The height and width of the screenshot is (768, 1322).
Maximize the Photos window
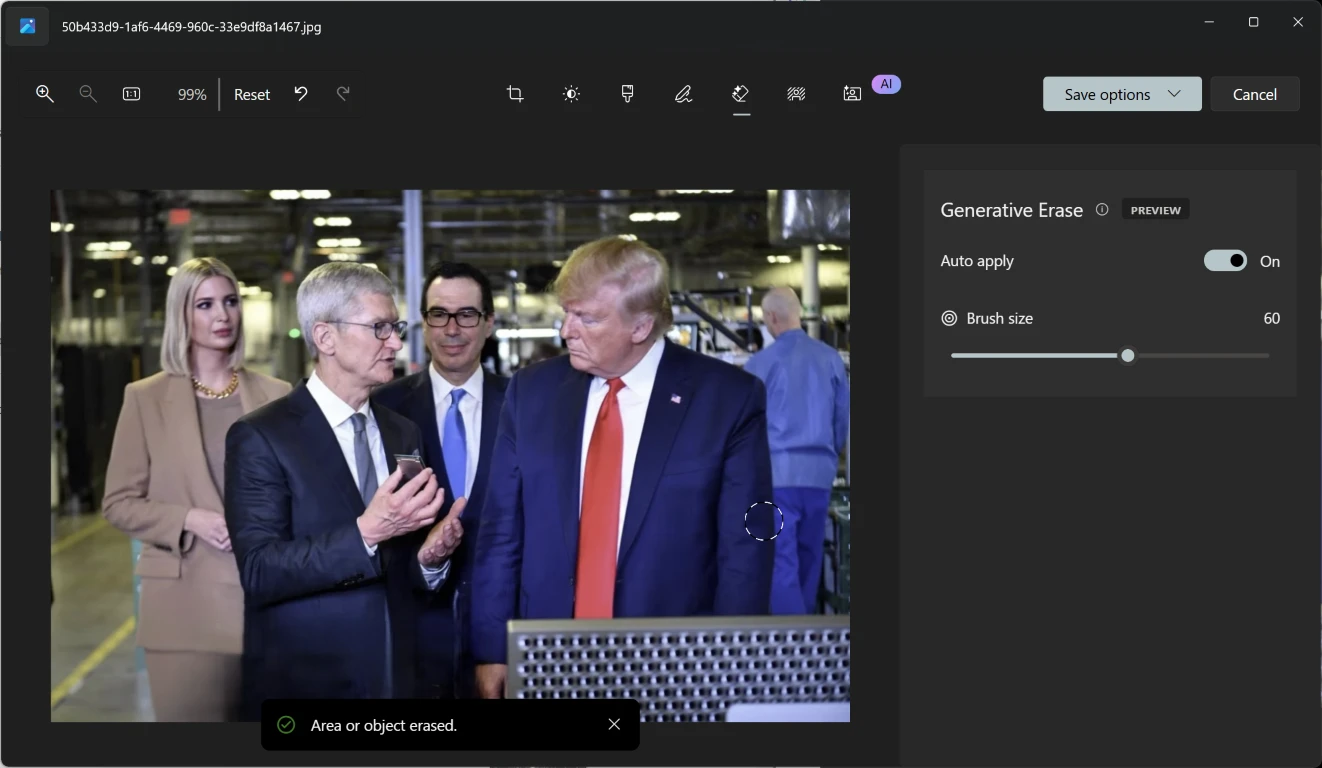(x=1253, y=22)
